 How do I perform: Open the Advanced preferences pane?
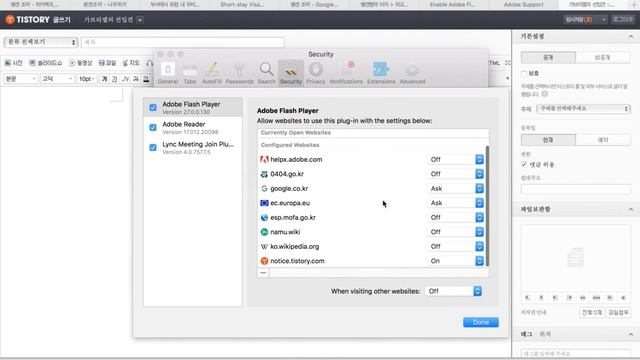[x=412, y=73]
